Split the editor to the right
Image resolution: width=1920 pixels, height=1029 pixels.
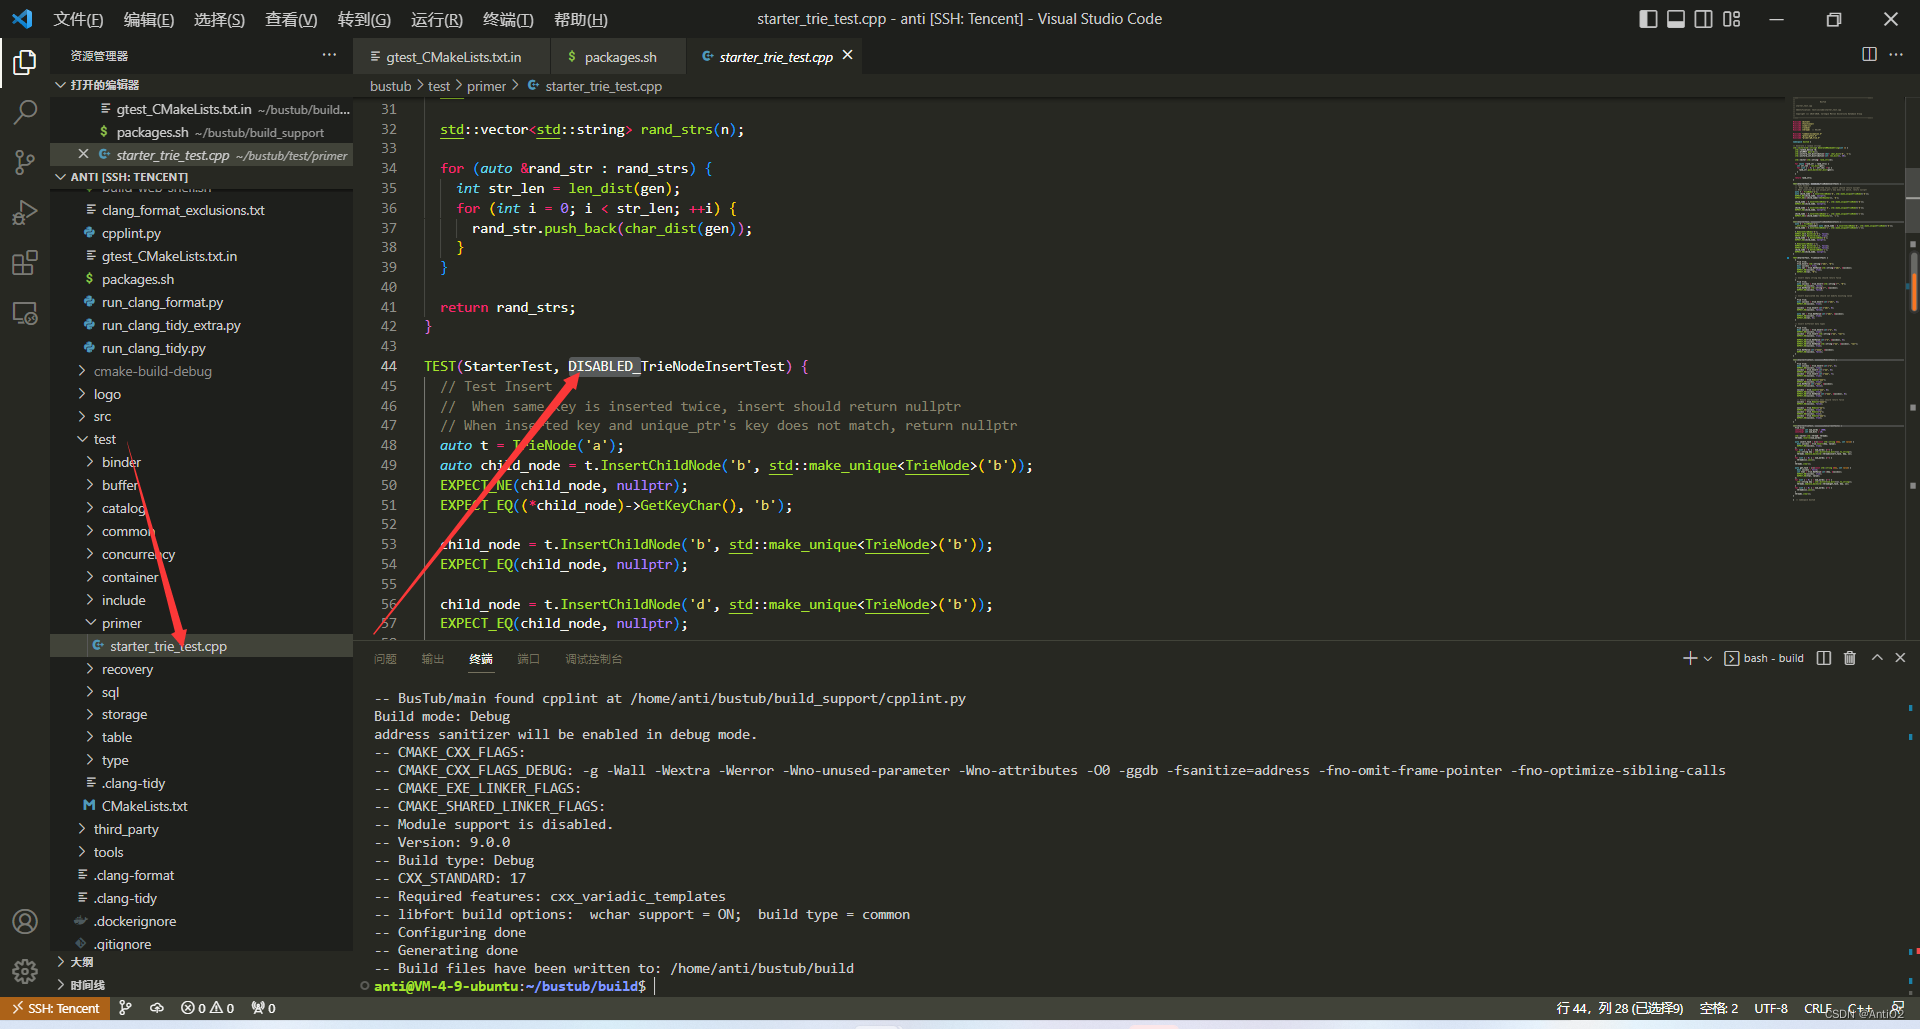(1868, 55)
